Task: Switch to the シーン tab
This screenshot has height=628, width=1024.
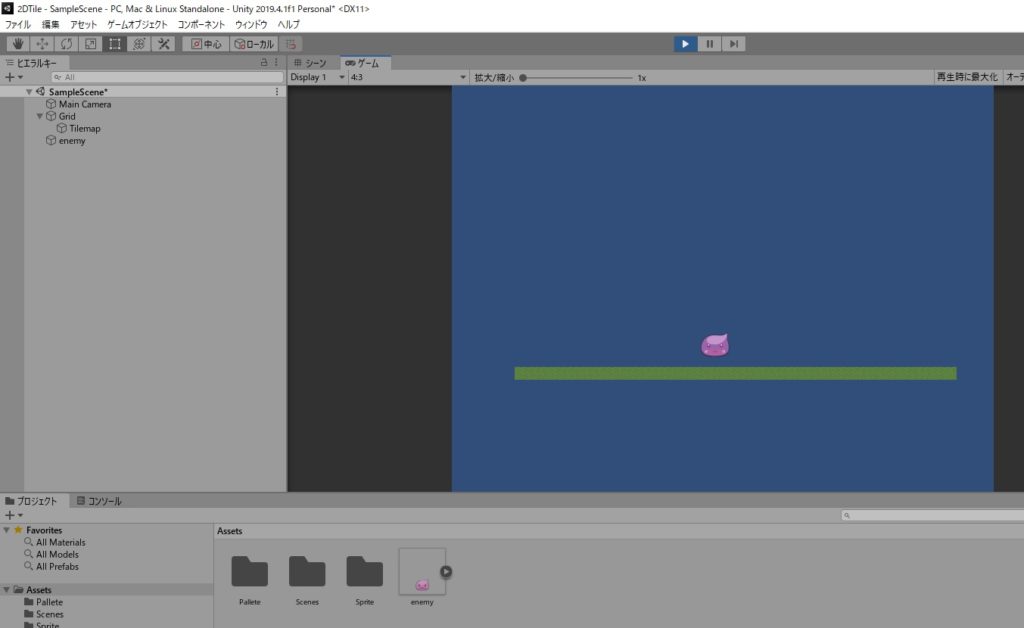Action: click(x=310, y=63)
